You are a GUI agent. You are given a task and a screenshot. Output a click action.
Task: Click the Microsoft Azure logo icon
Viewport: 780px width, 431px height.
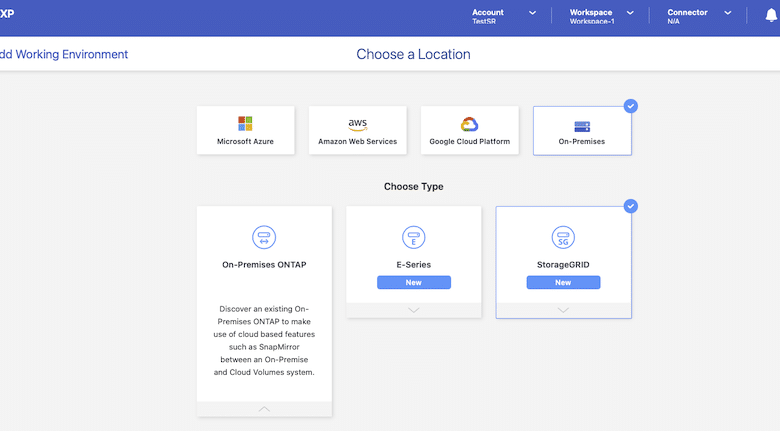pyautogui.click(x=245, y=123)
